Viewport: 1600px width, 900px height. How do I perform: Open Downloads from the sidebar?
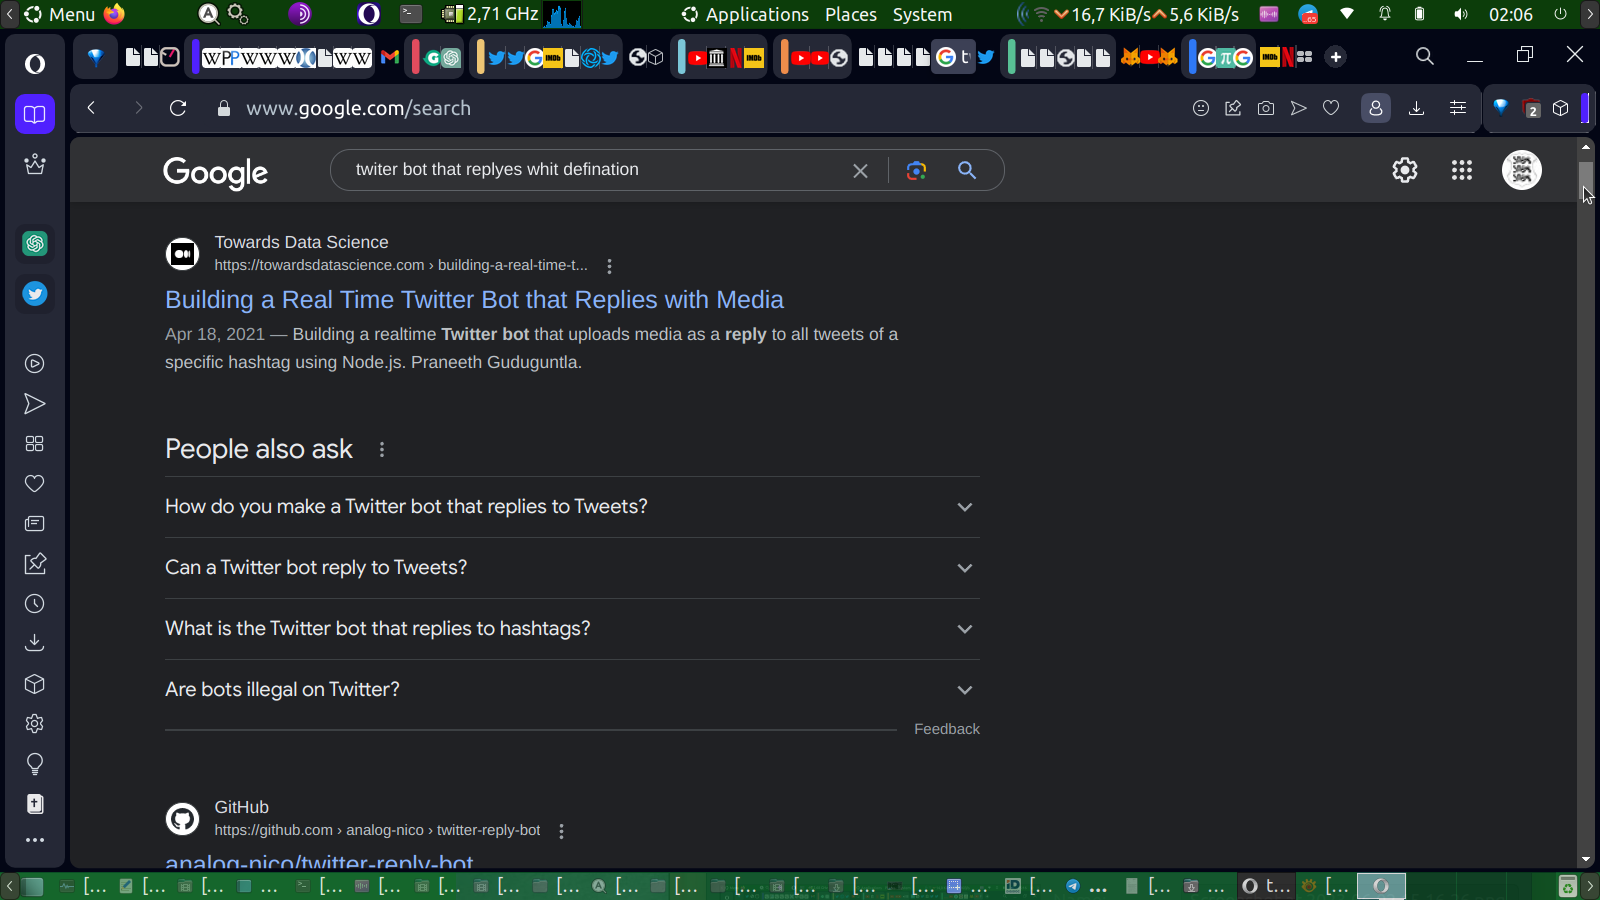click(35, 643)
